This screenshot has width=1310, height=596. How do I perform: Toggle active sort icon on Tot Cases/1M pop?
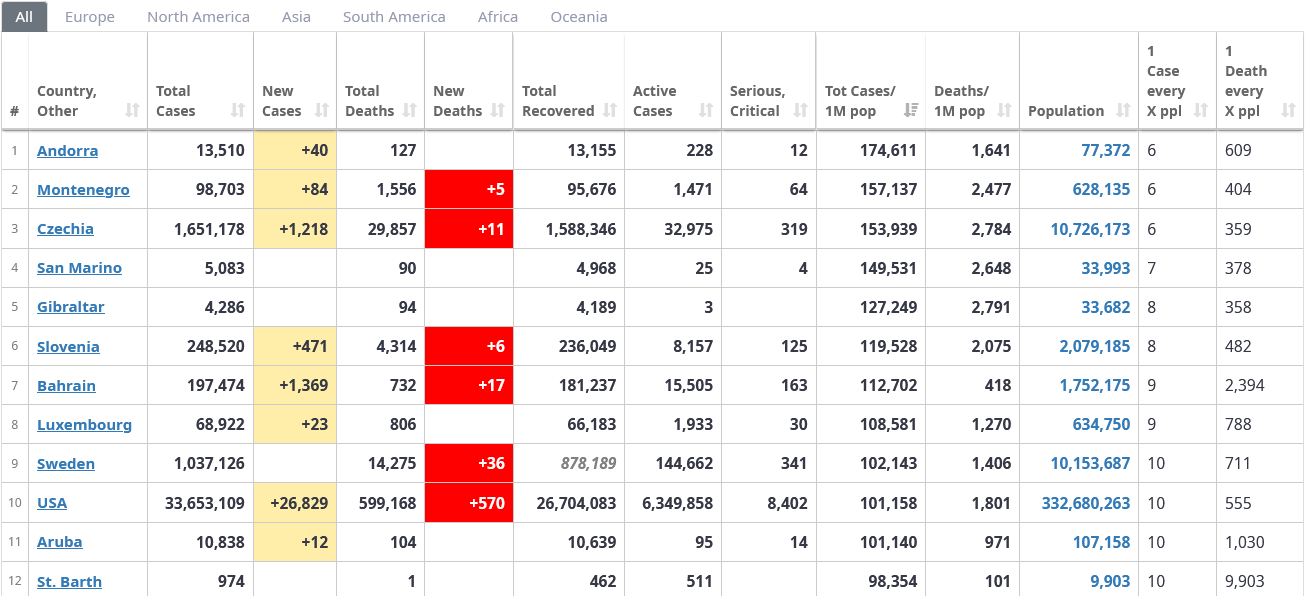(910, 110)
